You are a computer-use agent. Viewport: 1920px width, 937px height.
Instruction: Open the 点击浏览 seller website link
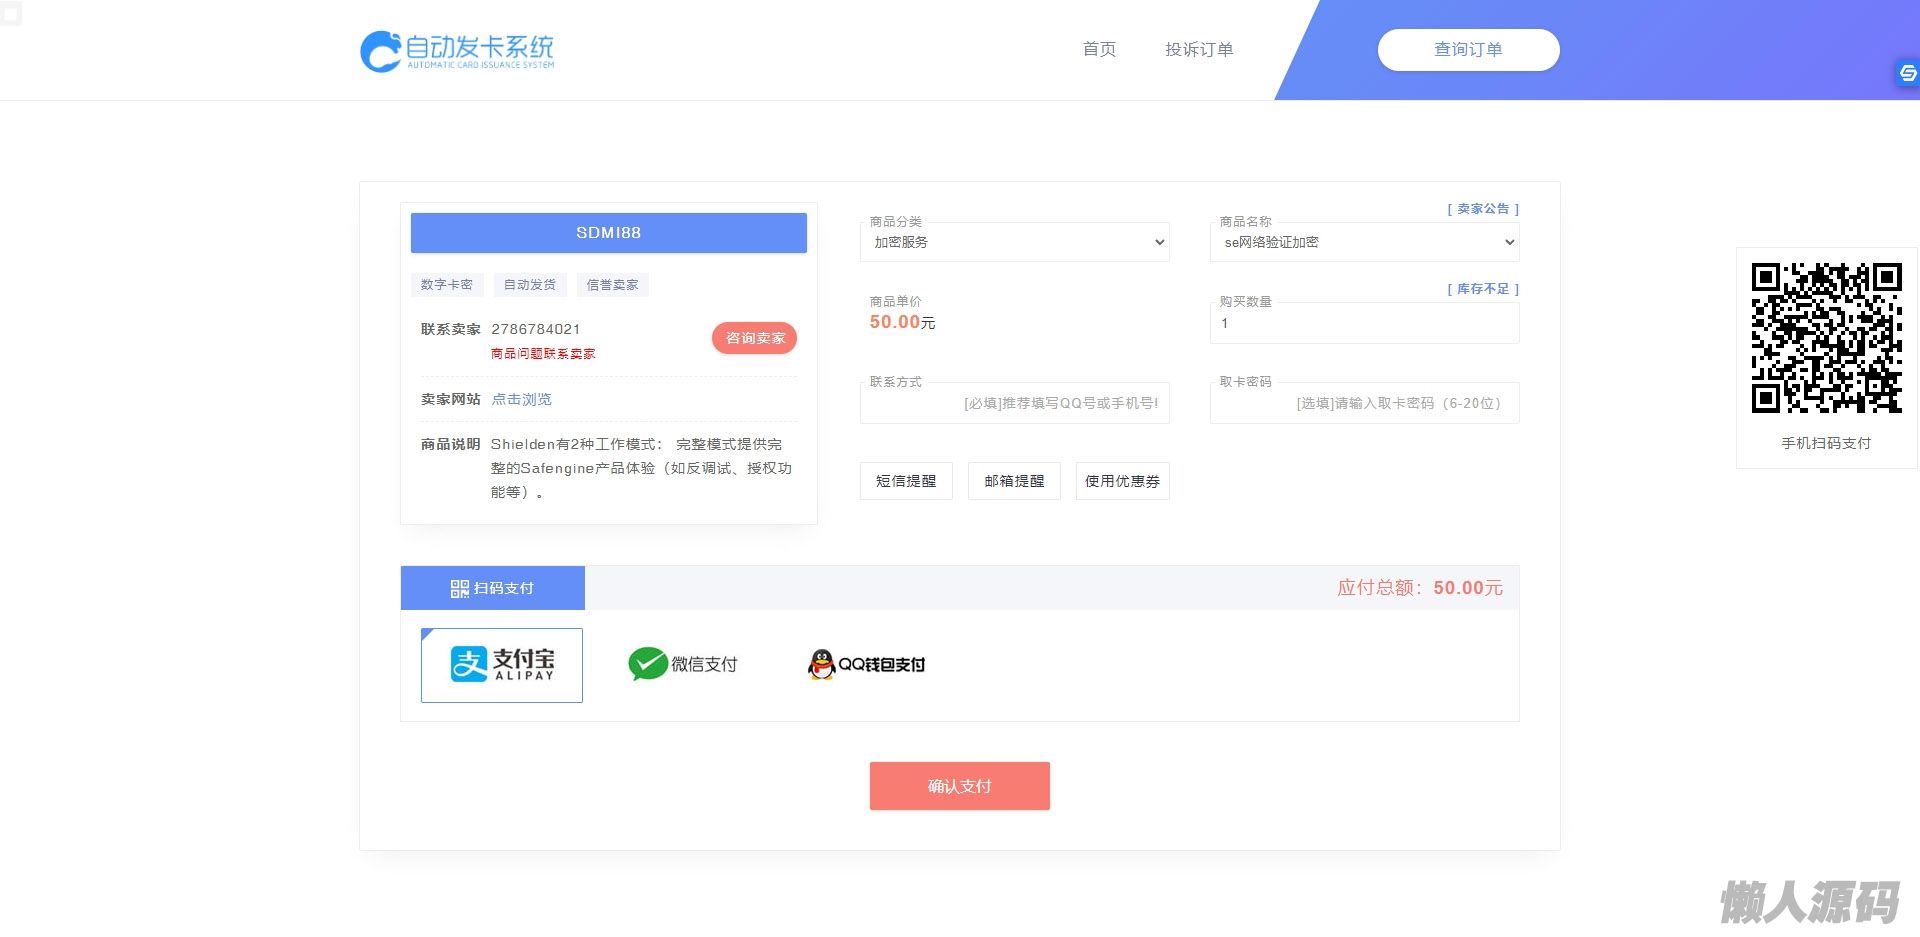[521, 399]
